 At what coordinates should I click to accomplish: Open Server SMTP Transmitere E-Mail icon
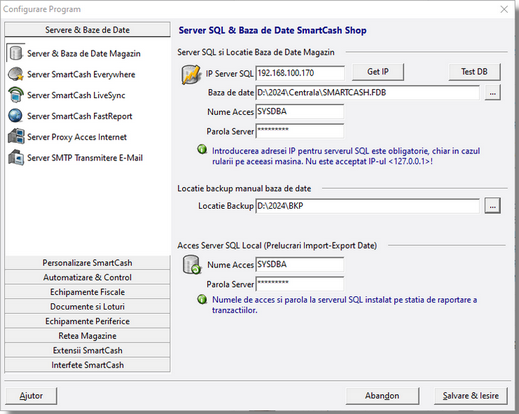click(16, 157)
